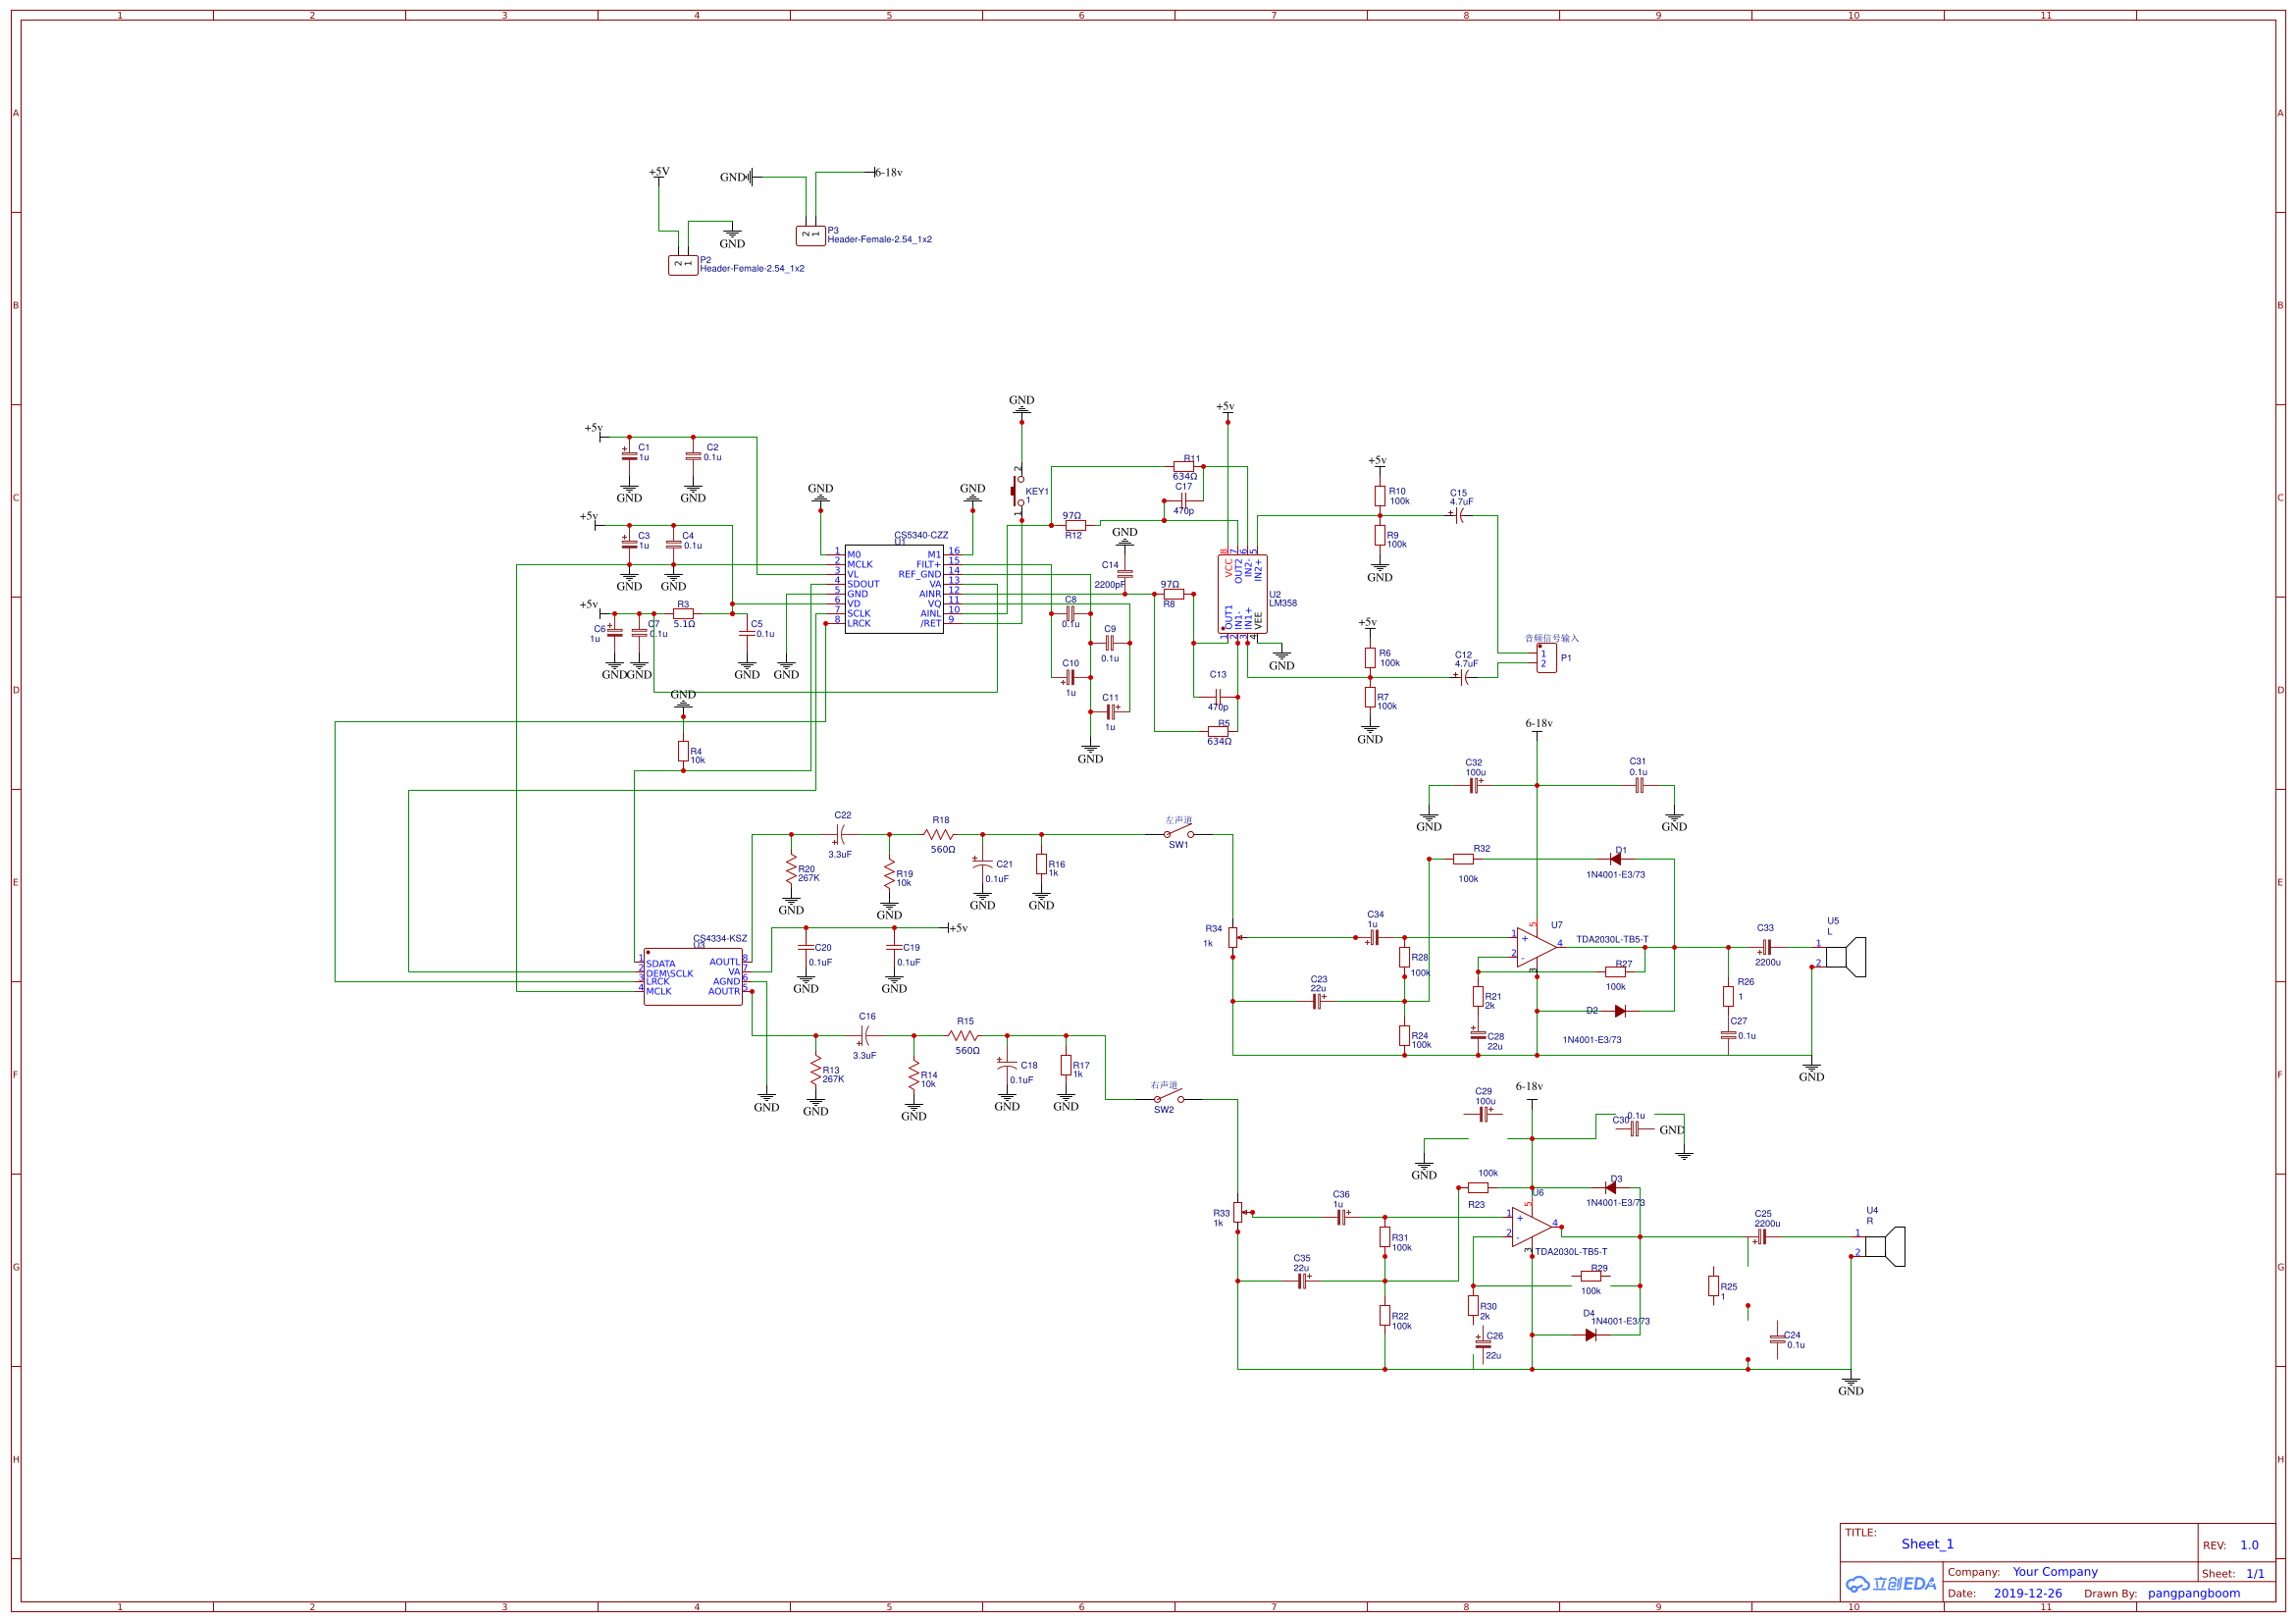Click the SW1 switch symbol
Screen dimensions: 2296x1623
1178,833
